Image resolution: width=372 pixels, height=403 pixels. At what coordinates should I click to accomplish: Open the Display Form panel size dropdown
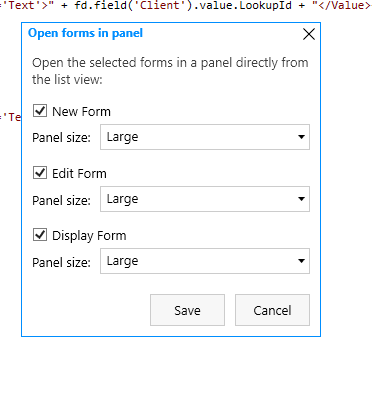tap(205, 261)
